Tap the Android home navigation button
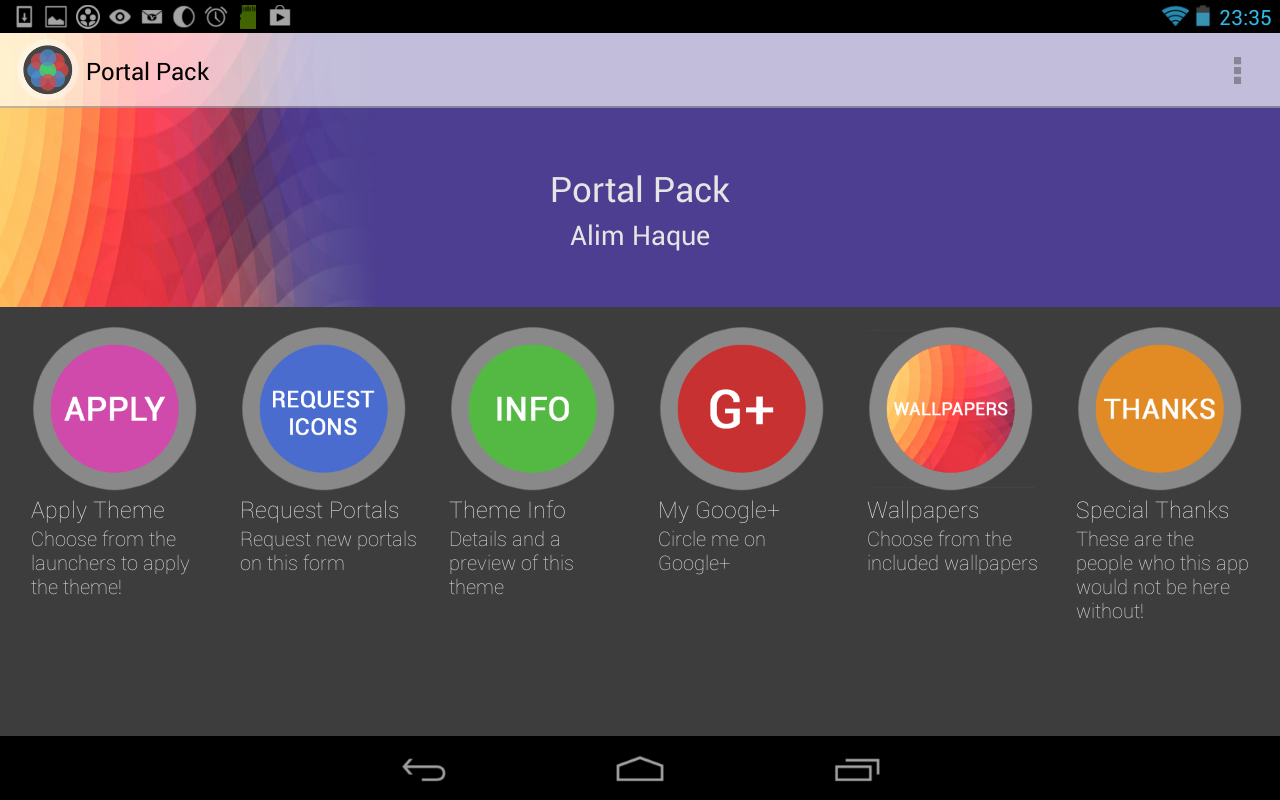 click(x=640, y=769)
